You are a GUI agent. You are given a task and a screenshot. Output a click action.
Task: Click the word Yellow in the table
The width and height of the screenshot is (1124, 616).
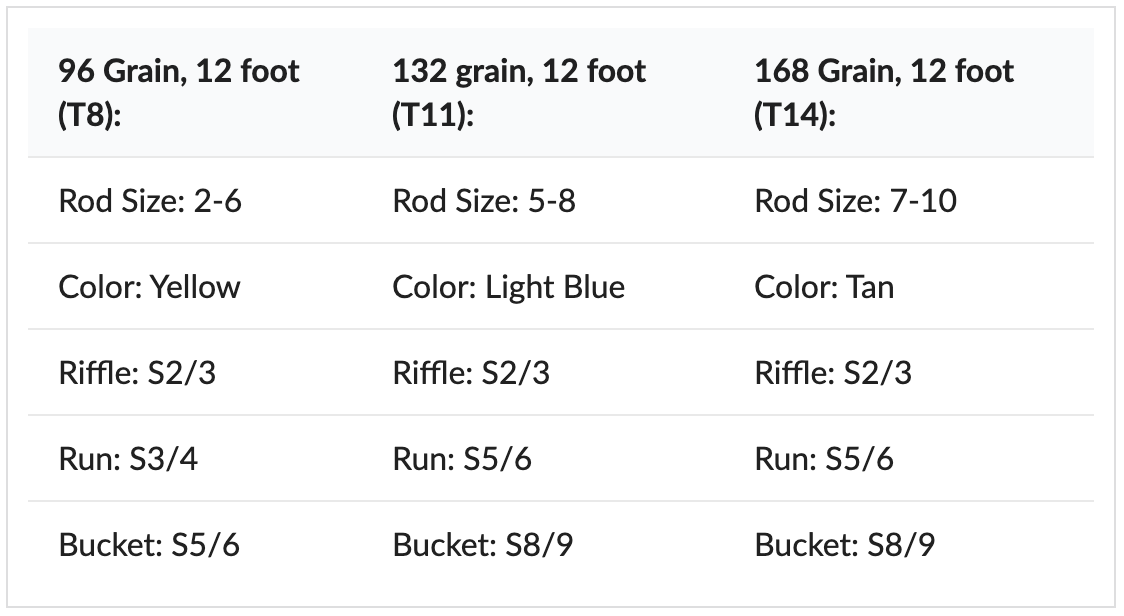click(x=195, y=287)
